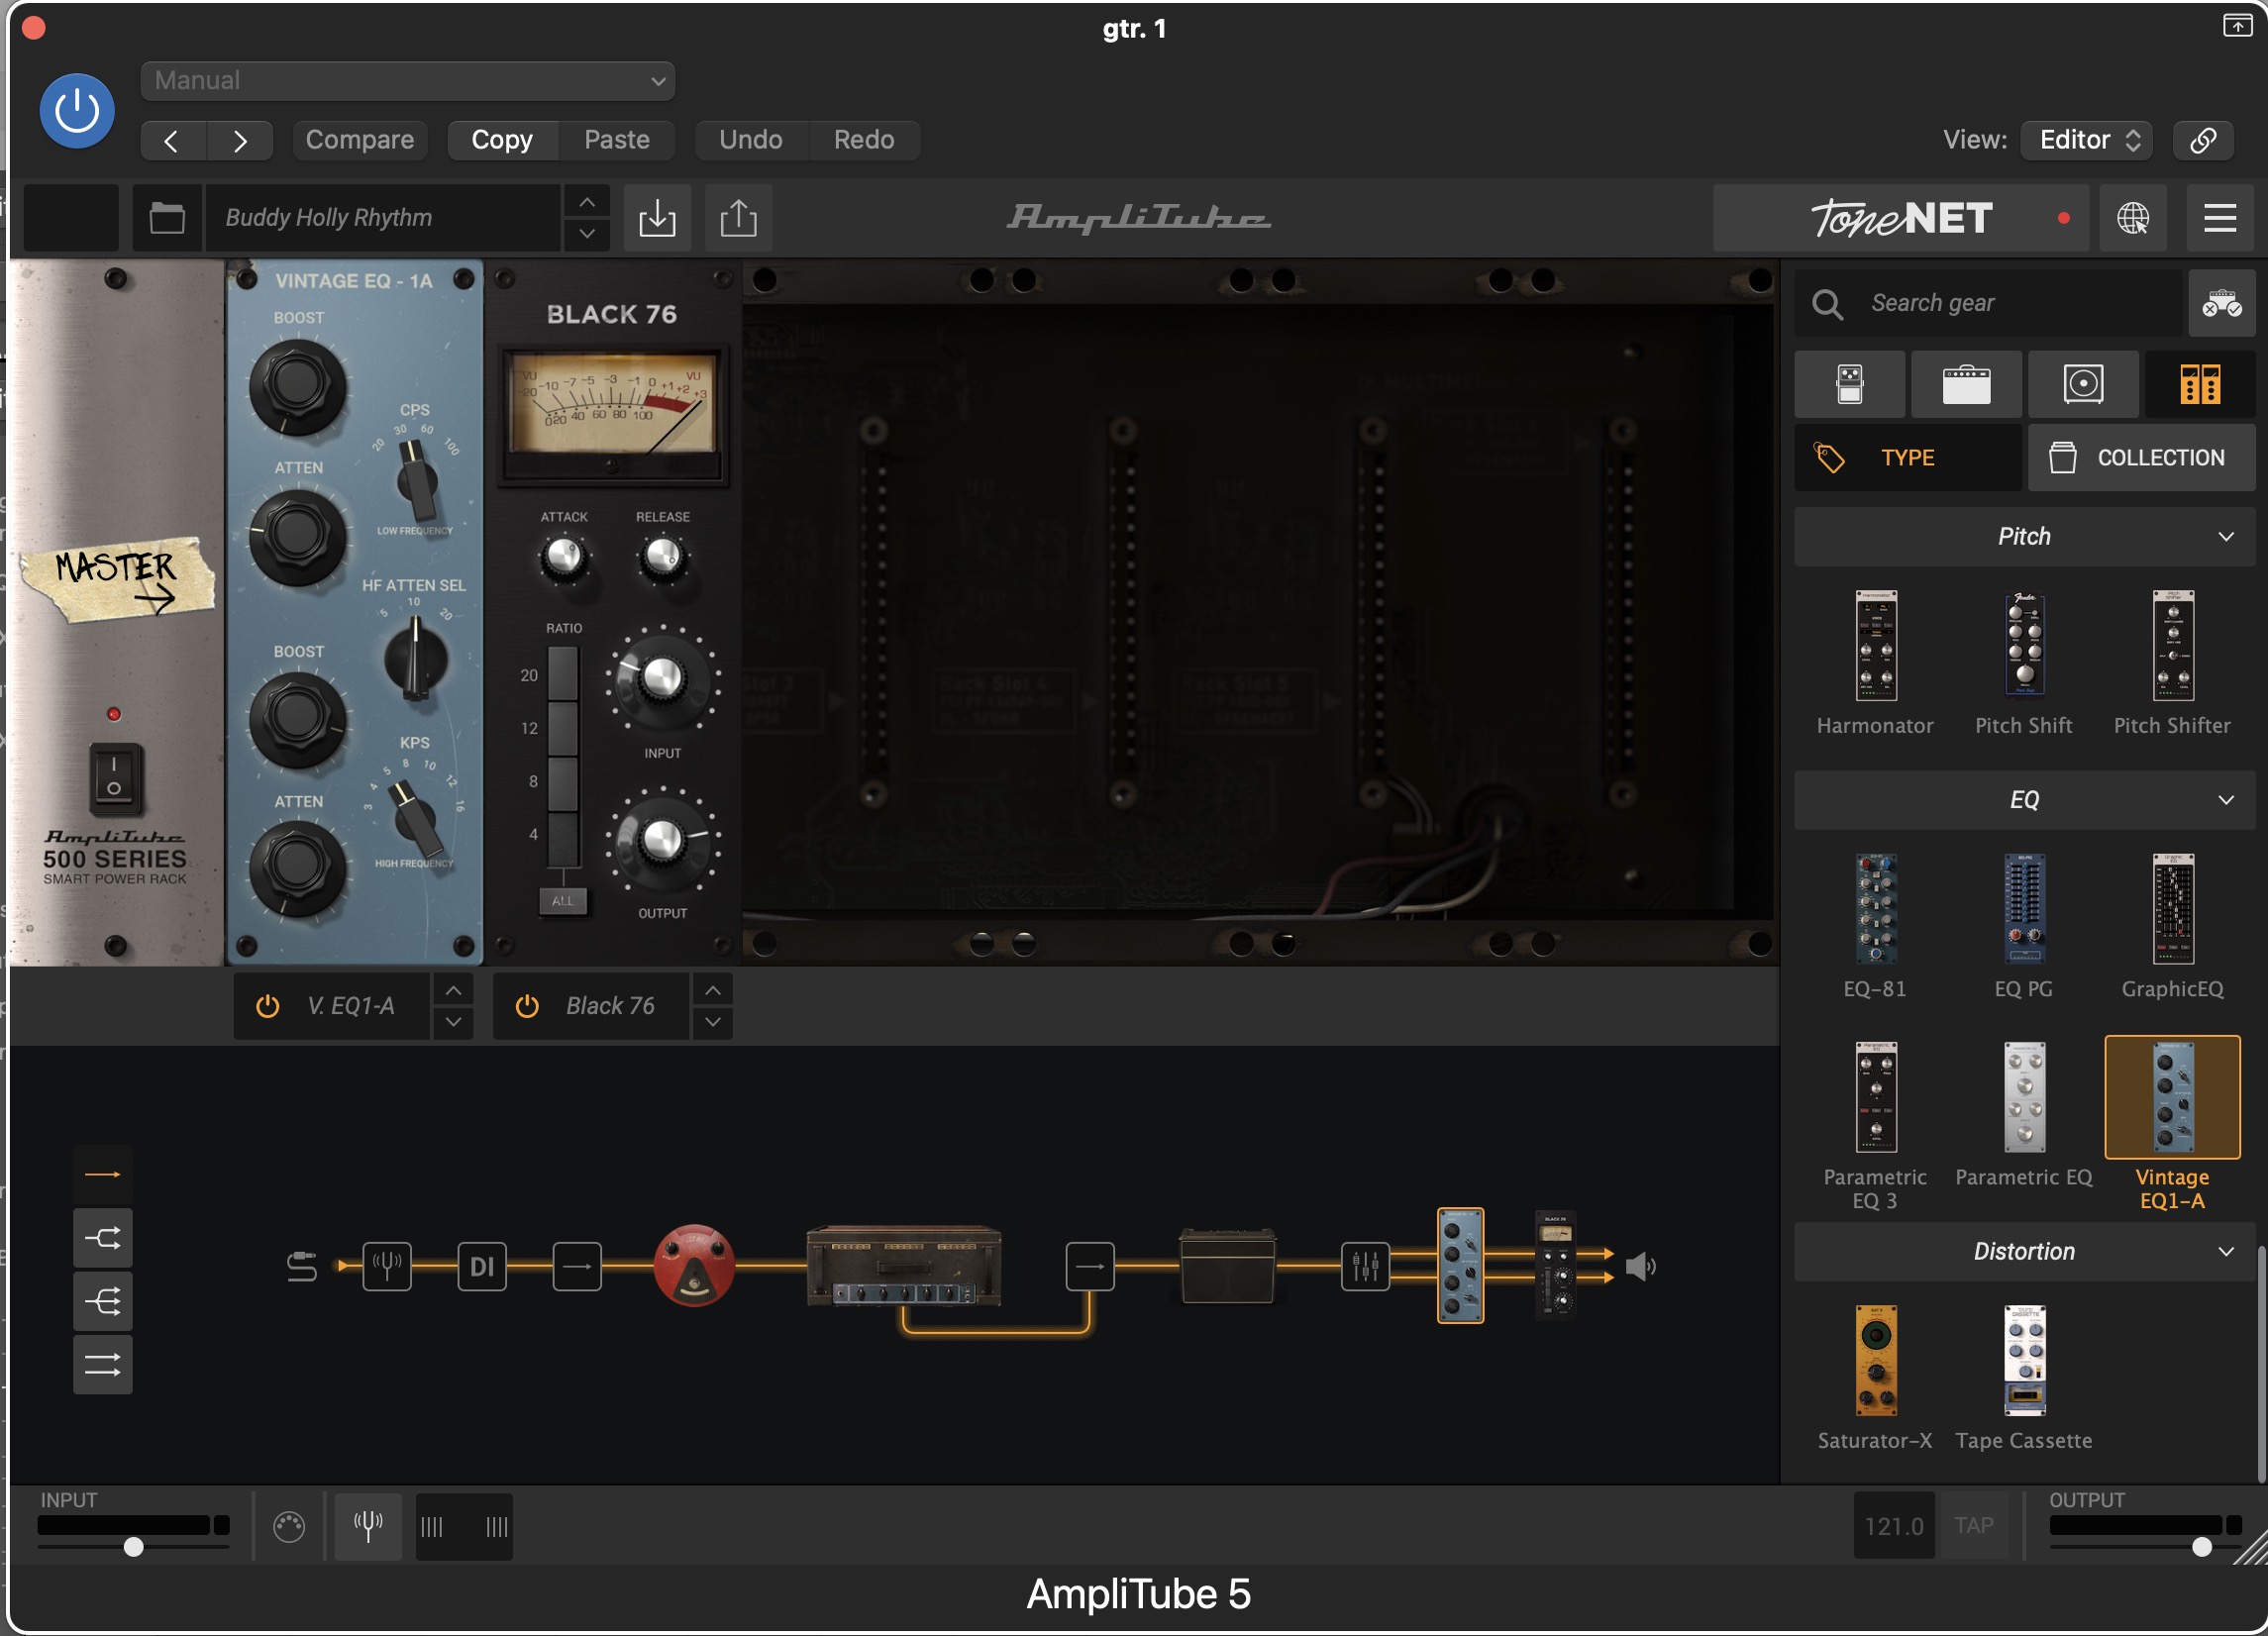The height and width of the screenshot is (1636, 2268).
Task: Click the Copy button
Action: click(502, 140)
